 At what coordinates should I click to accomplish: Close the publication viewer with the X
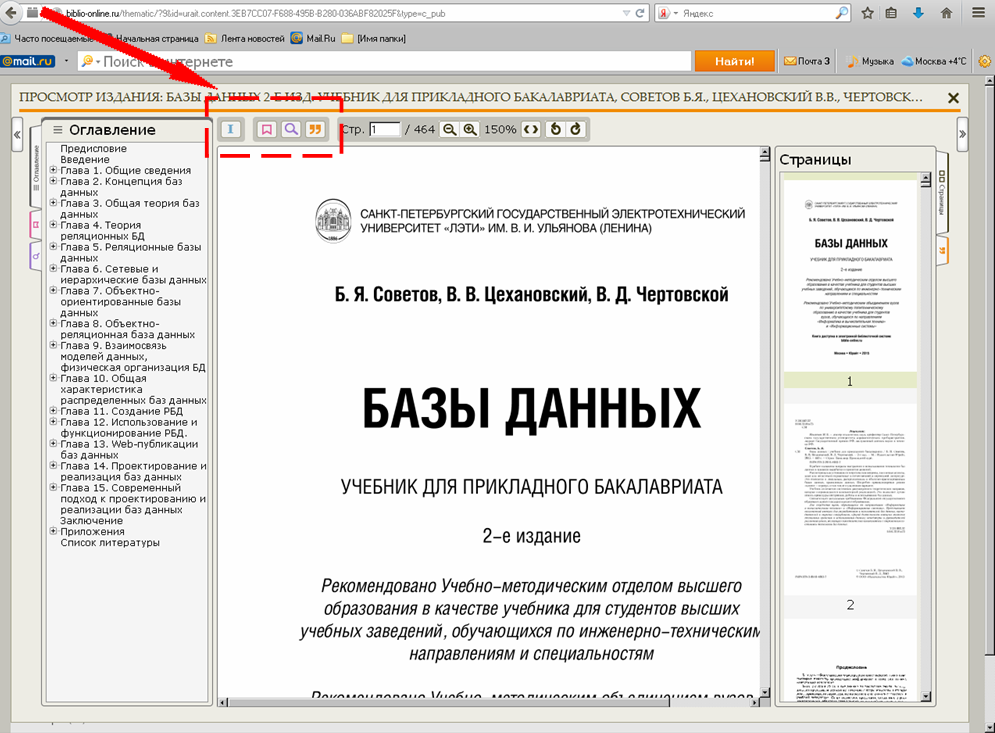(x=953, y=98)
